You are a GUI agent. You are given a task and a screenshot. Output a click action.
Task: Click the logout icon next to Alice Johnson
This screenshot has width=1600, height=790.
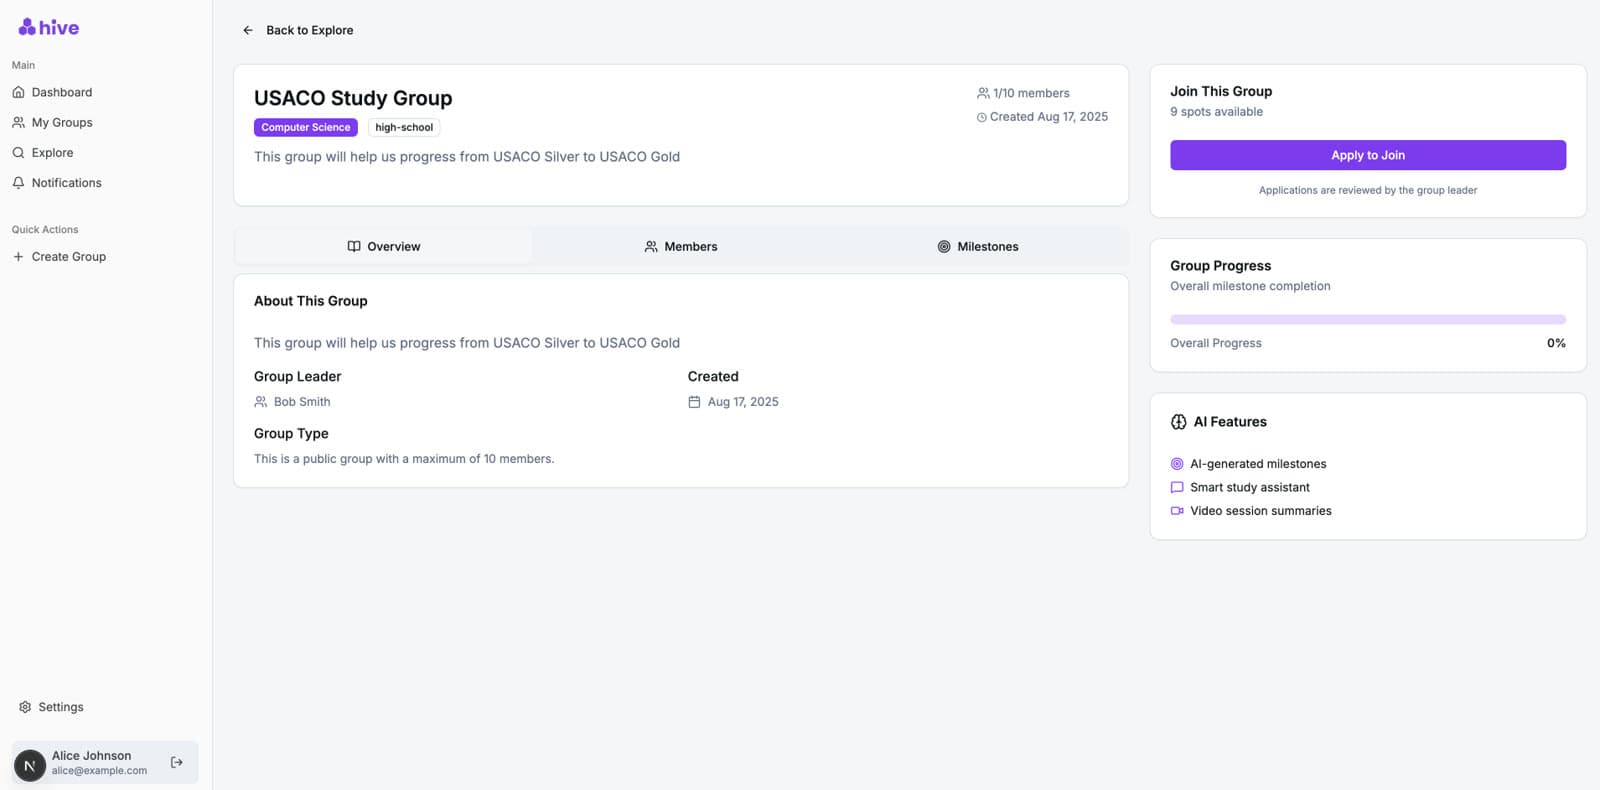point(177,762)
